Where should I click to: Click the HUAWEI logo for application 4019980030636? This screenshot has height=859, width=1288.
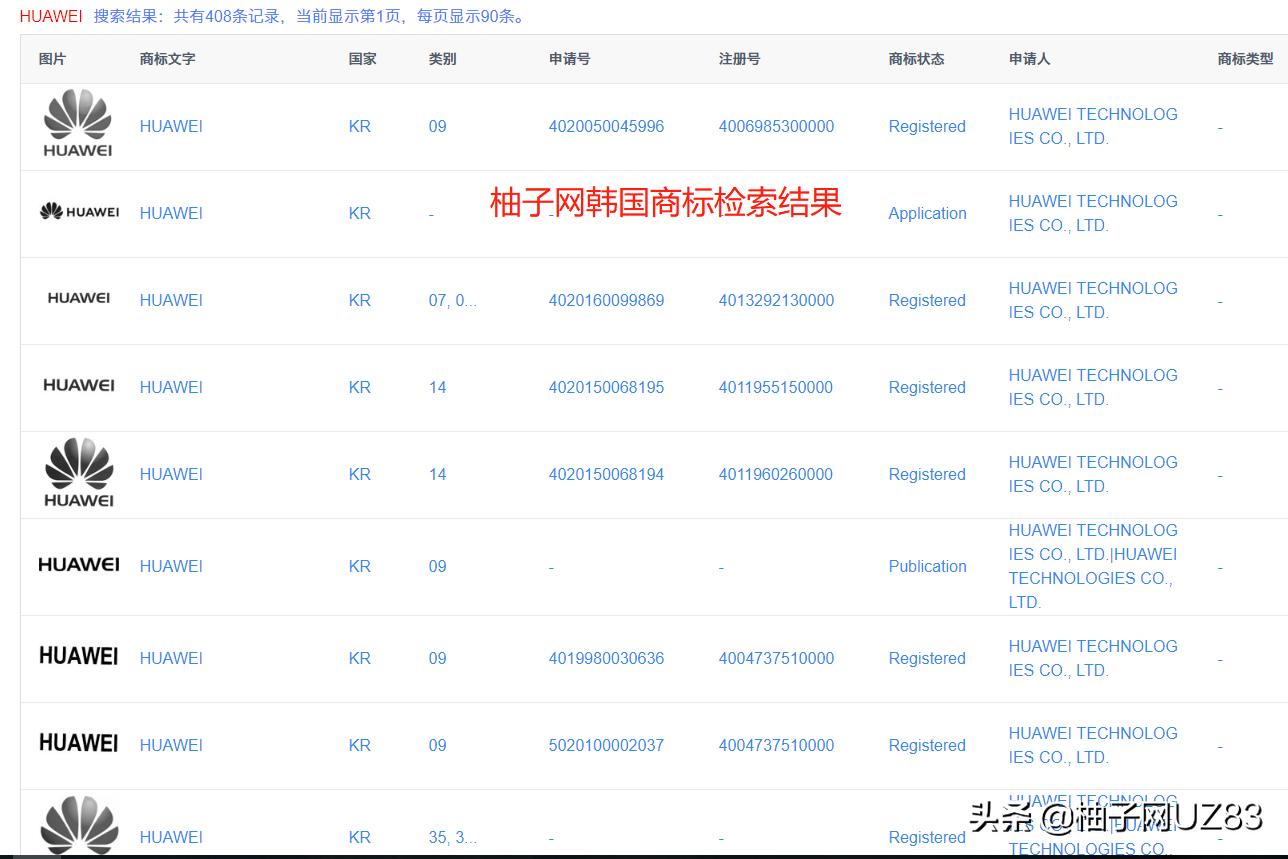pyautogui.click(x=79, y=656)
